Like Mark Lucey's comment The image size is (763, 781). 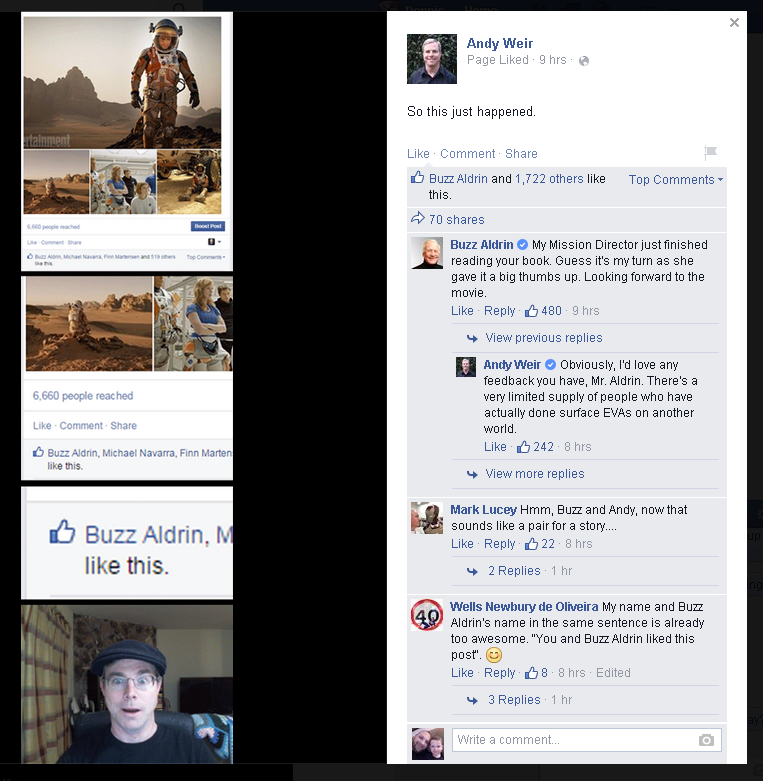point(462,544)
